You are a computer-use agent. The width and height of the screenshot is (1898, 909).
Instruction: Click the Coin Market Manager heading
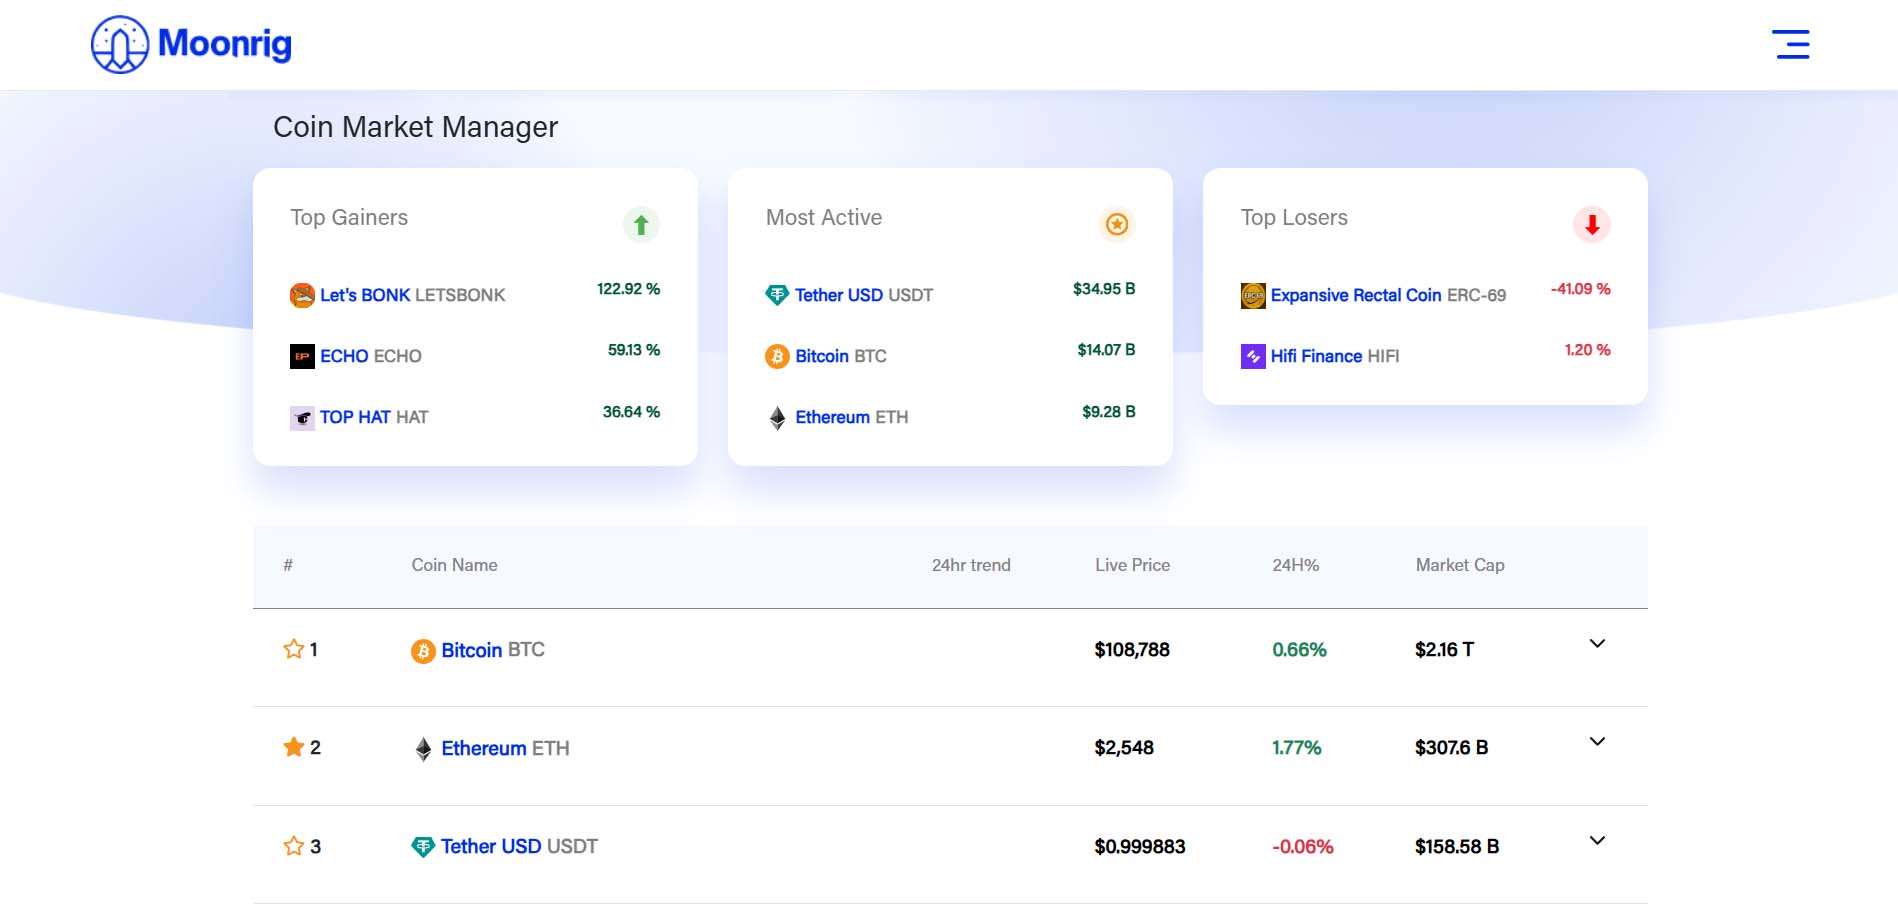point(415,127)
